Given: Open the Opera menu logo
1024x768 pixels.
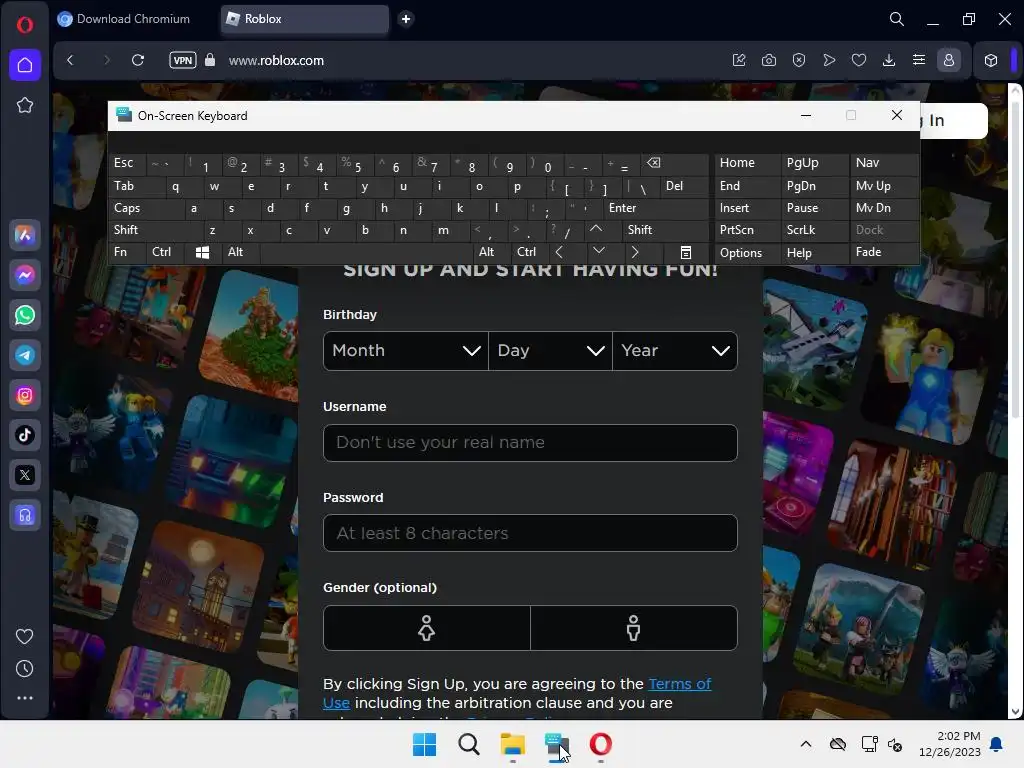Looking at the screenshot, I should 25,25.
